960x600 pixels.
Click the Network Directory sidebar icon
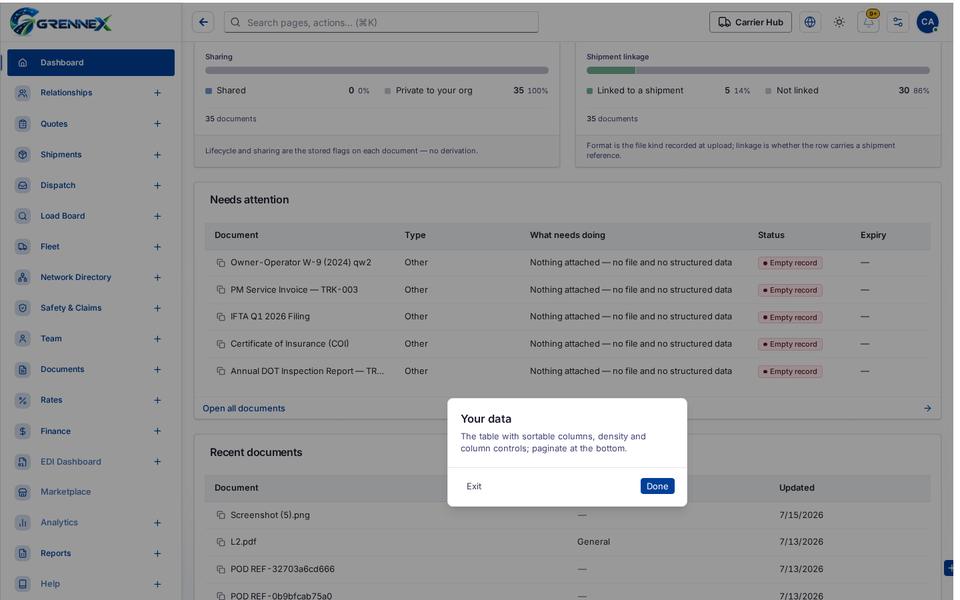[23, 277]
